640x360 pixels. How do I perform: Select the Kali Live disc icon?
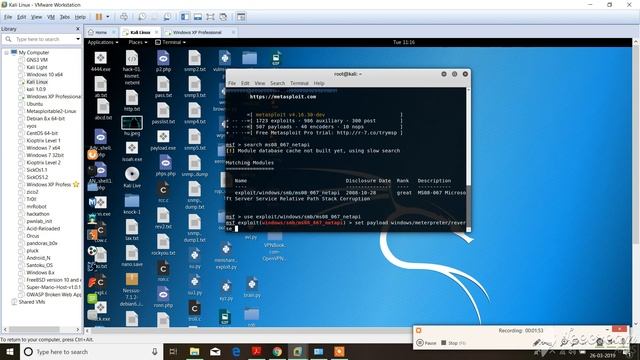(132, 178)
